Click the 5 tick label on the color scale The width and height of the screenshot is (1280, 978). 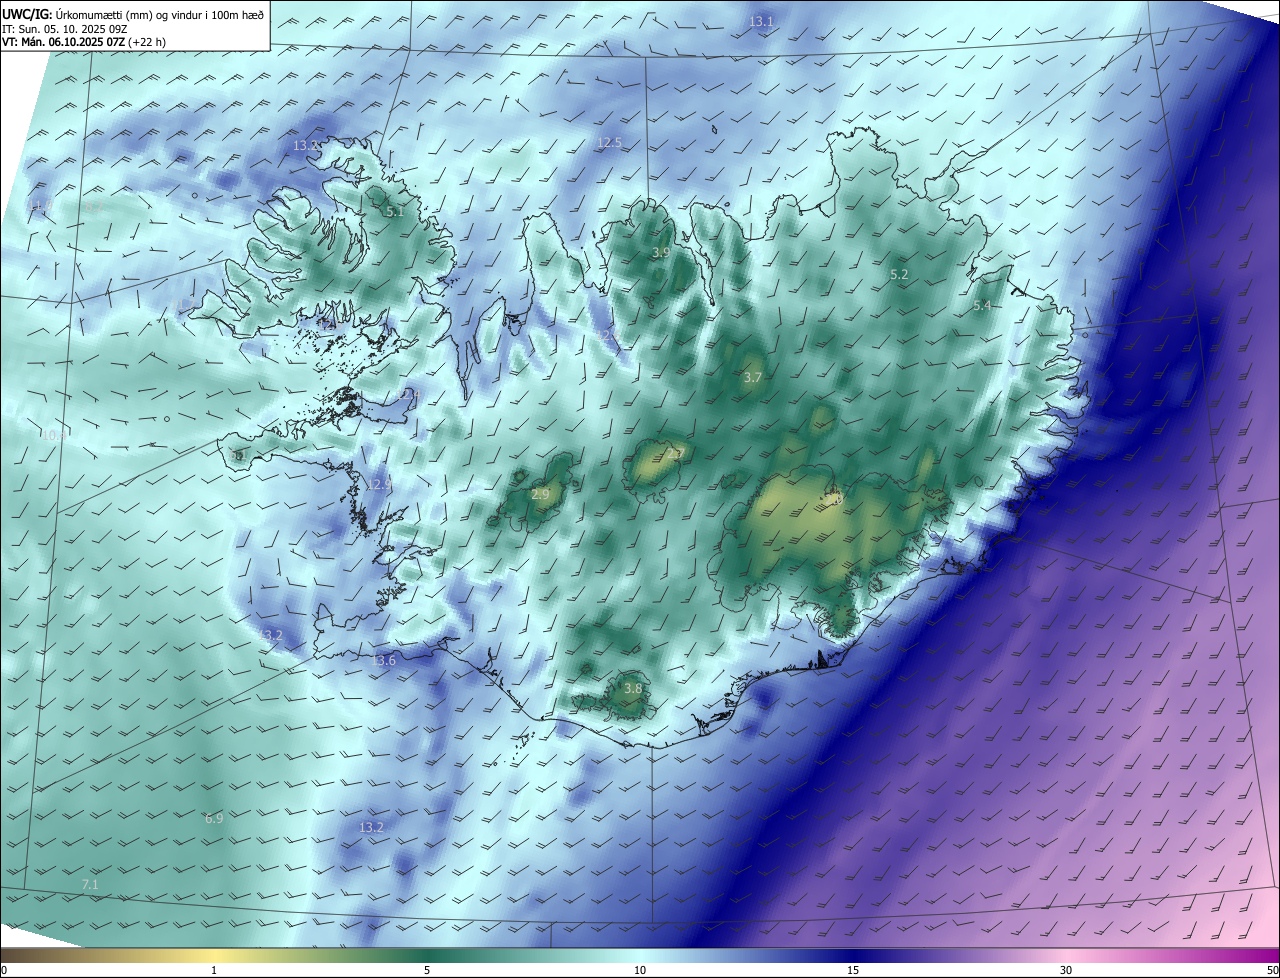click(427, 970)
